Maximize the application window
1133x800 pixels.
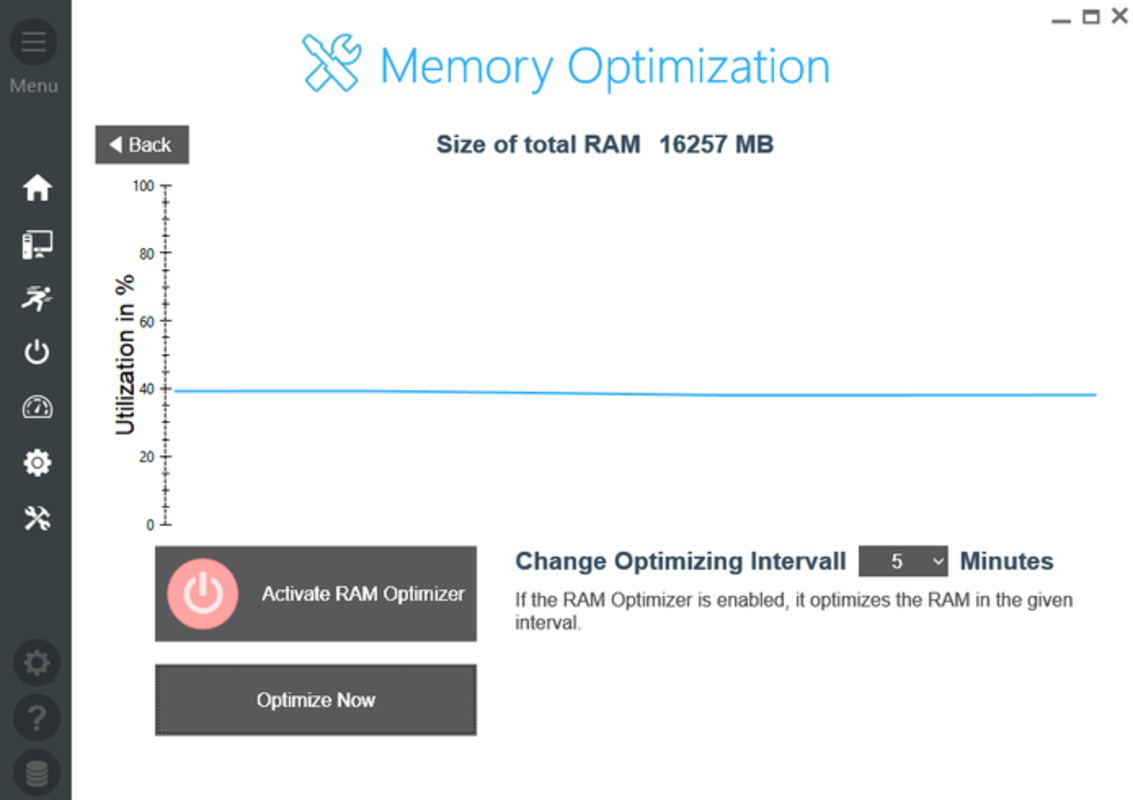(x=1091, y=17)
